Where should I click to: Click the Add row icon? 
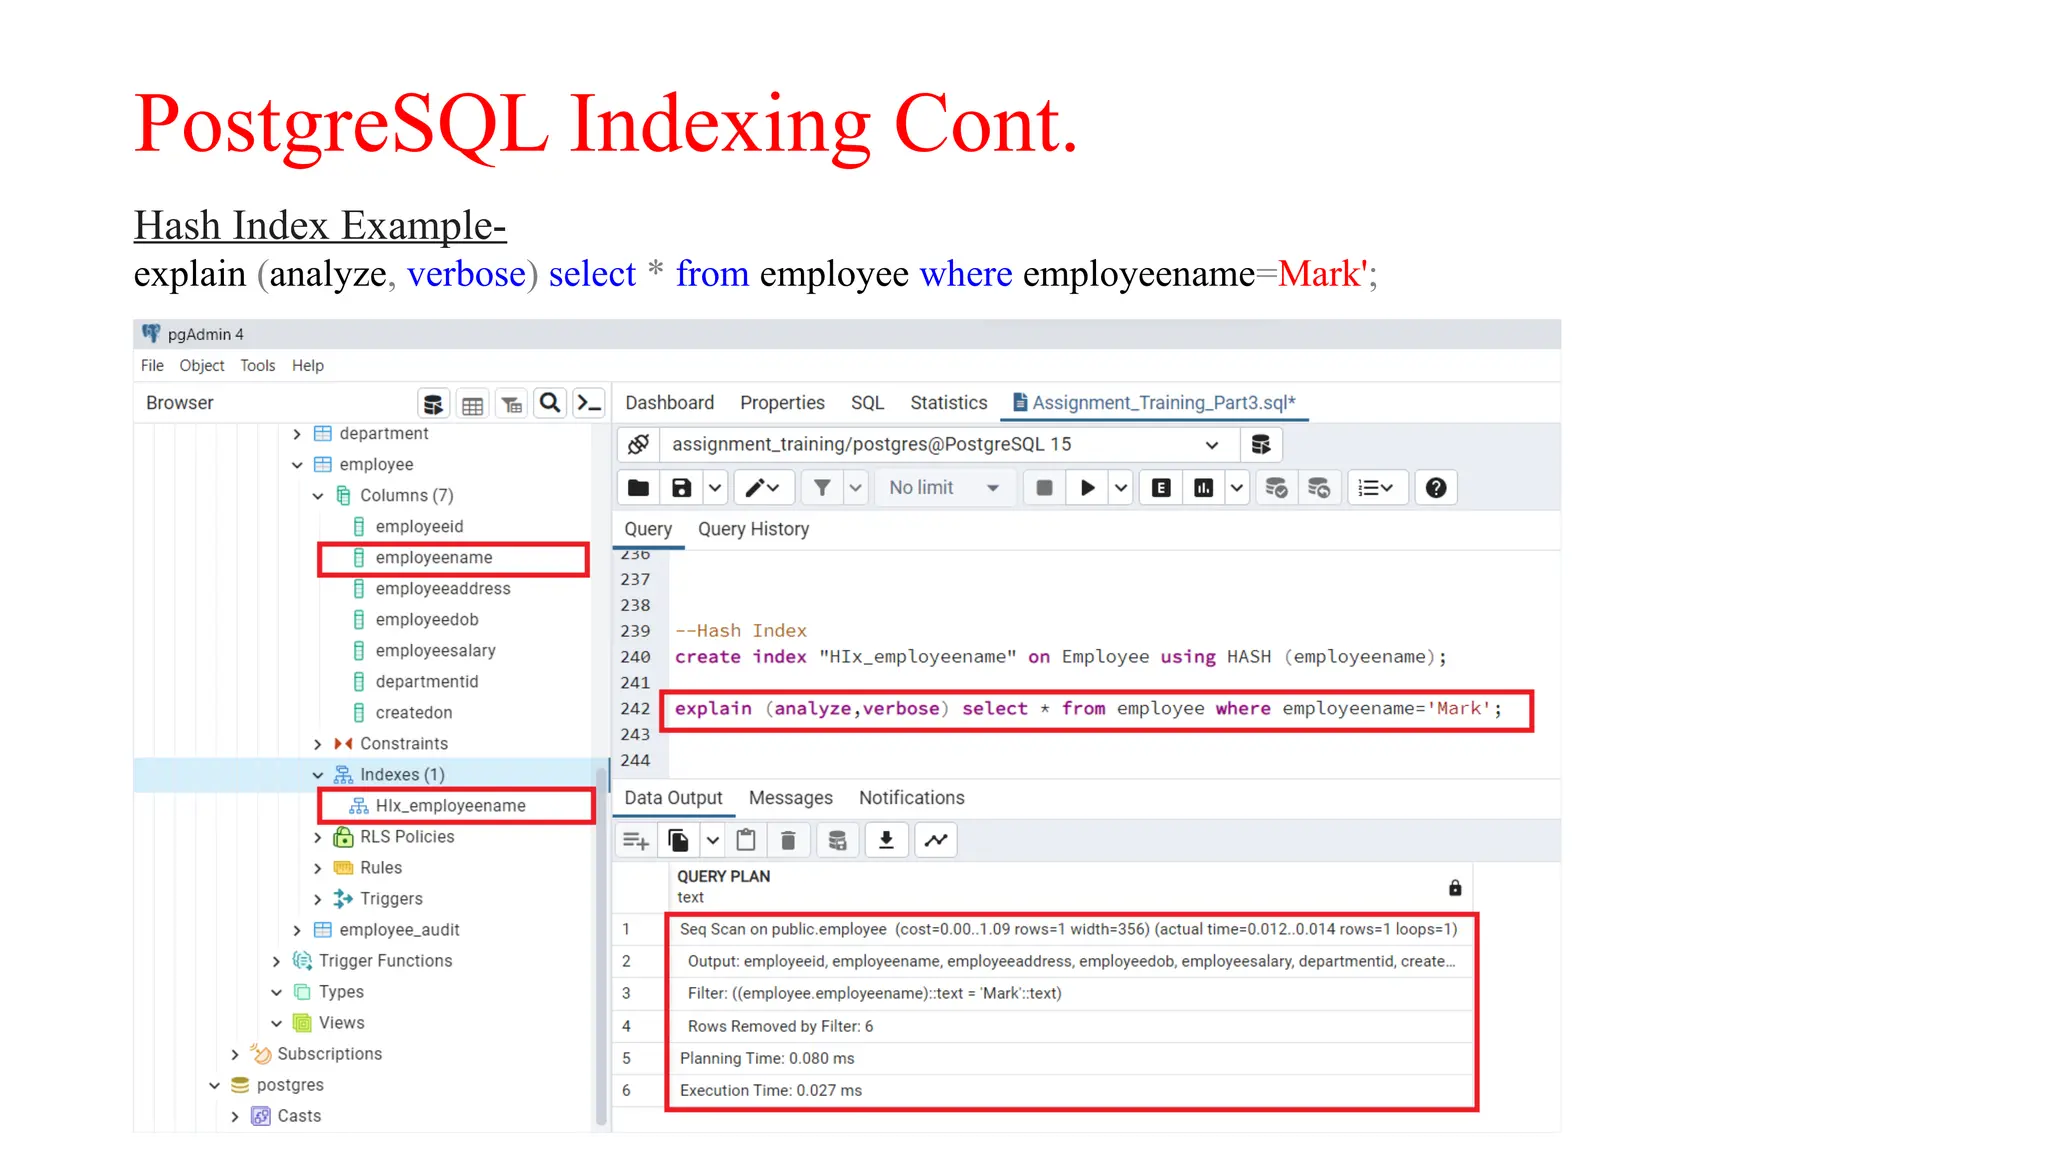636,840
